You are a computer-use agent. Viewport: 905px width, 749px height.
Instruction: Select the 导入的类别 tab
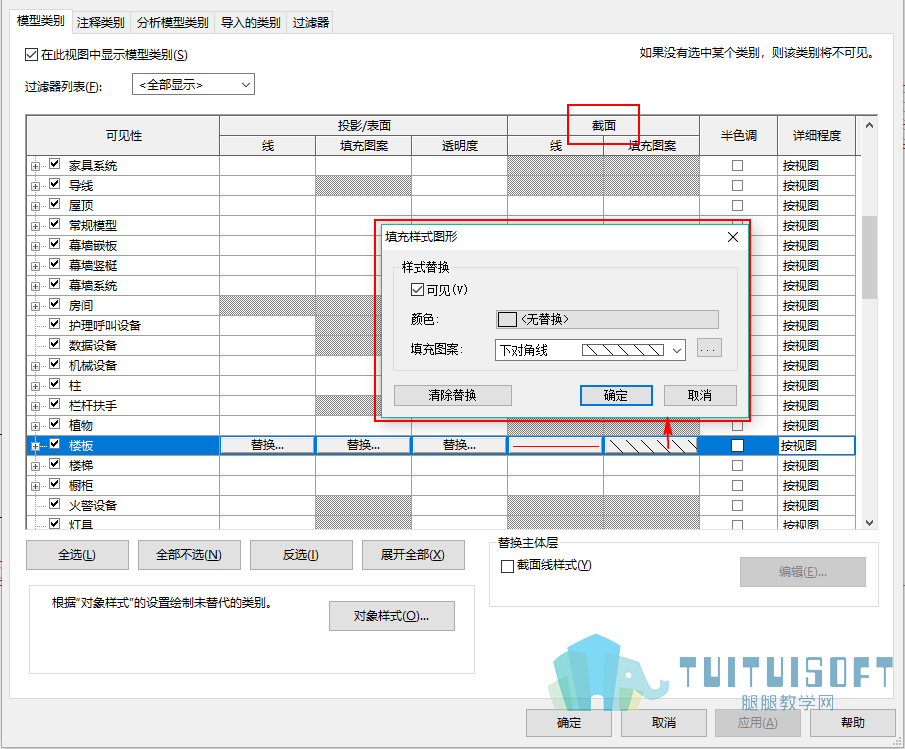point(250,23)
